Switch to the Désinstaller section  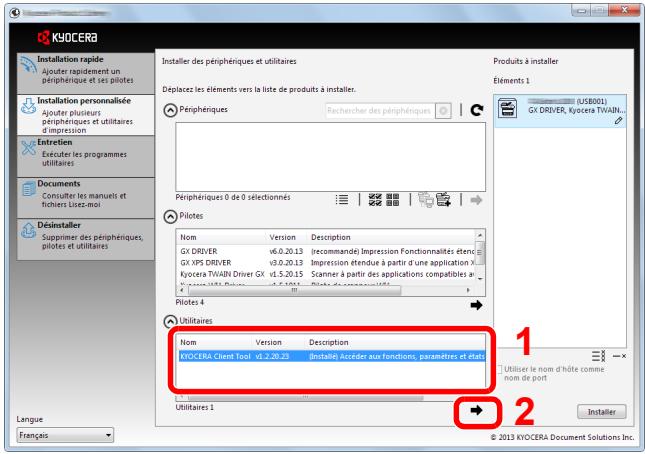tap(86, 239)
